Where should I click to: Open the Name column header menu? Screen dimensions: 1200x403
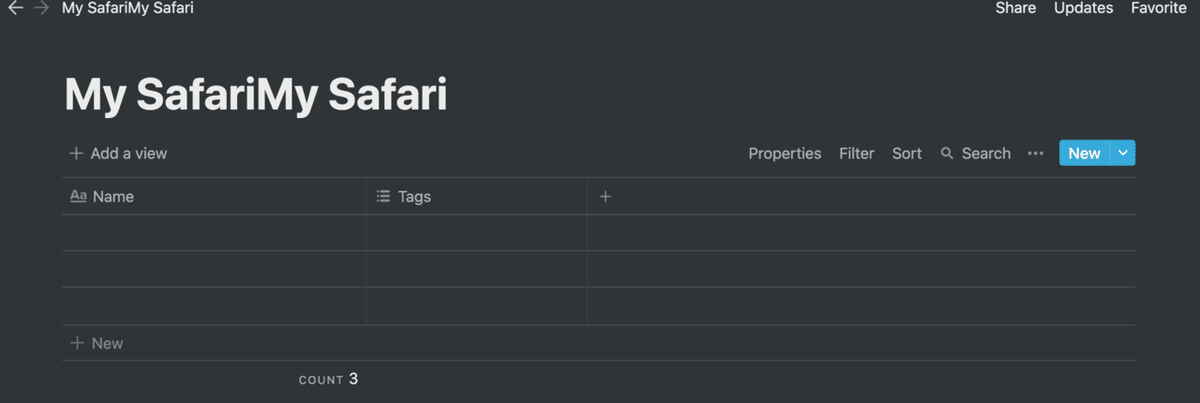[x=113, y=197]
